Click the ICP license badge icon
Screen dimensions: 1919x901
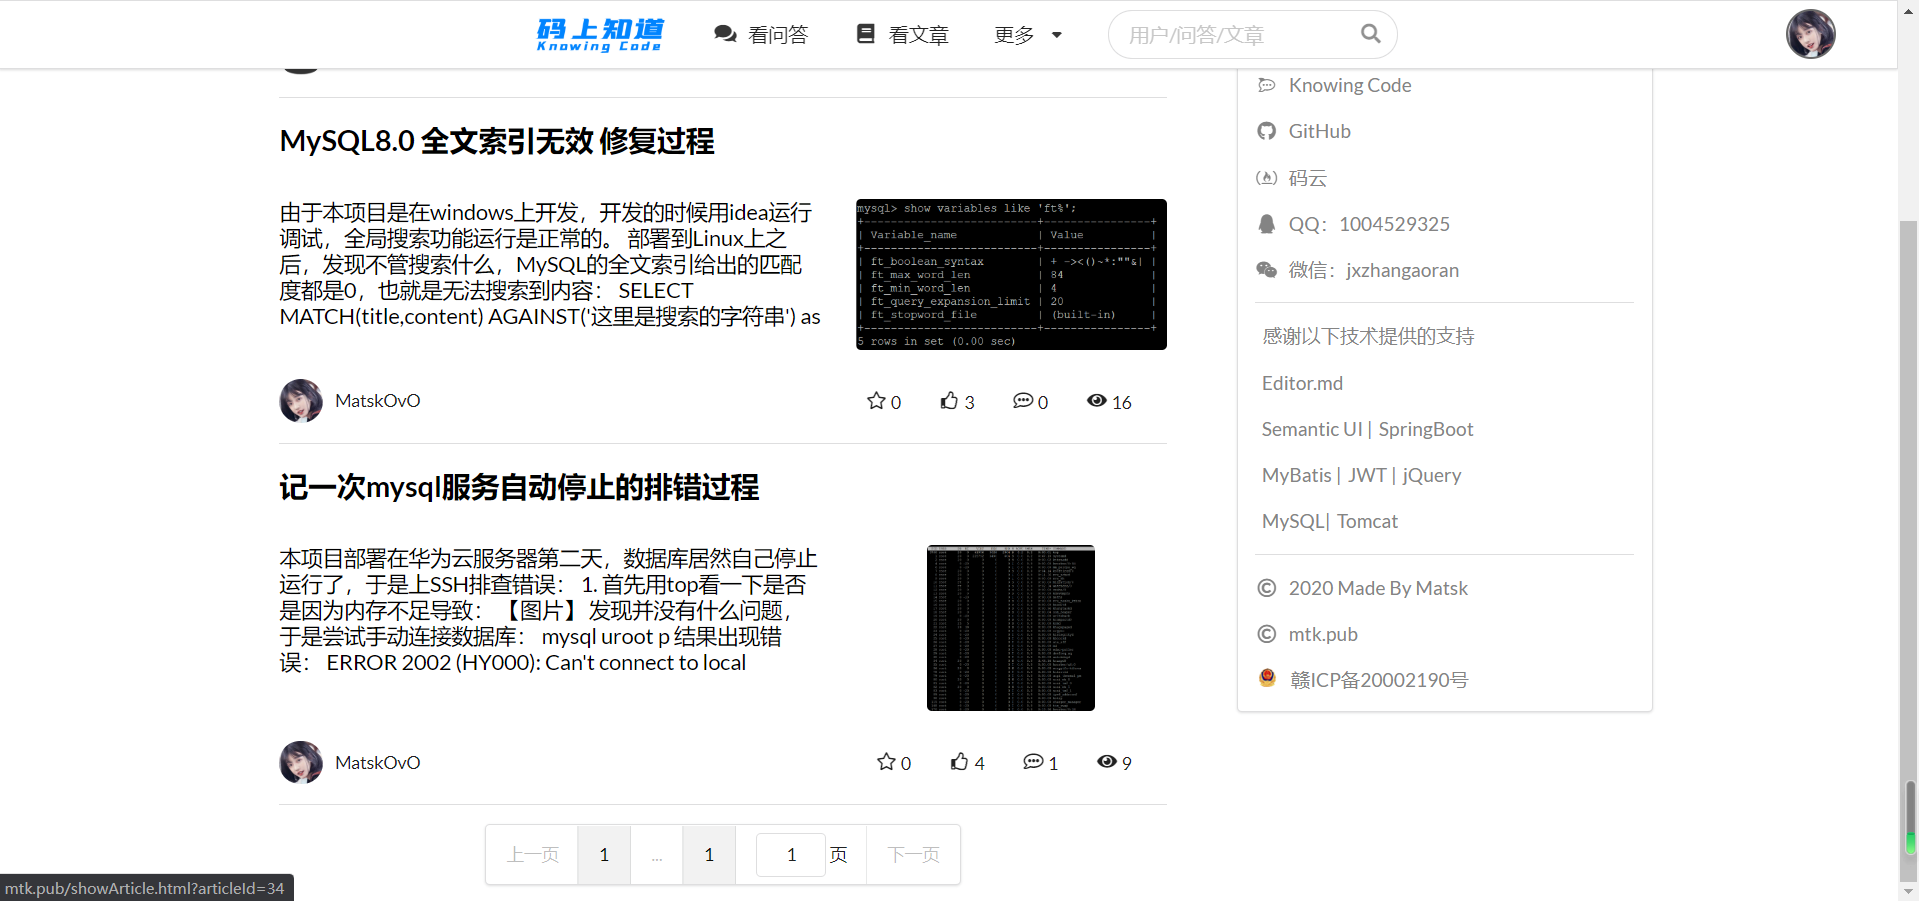pos(1266,678)
